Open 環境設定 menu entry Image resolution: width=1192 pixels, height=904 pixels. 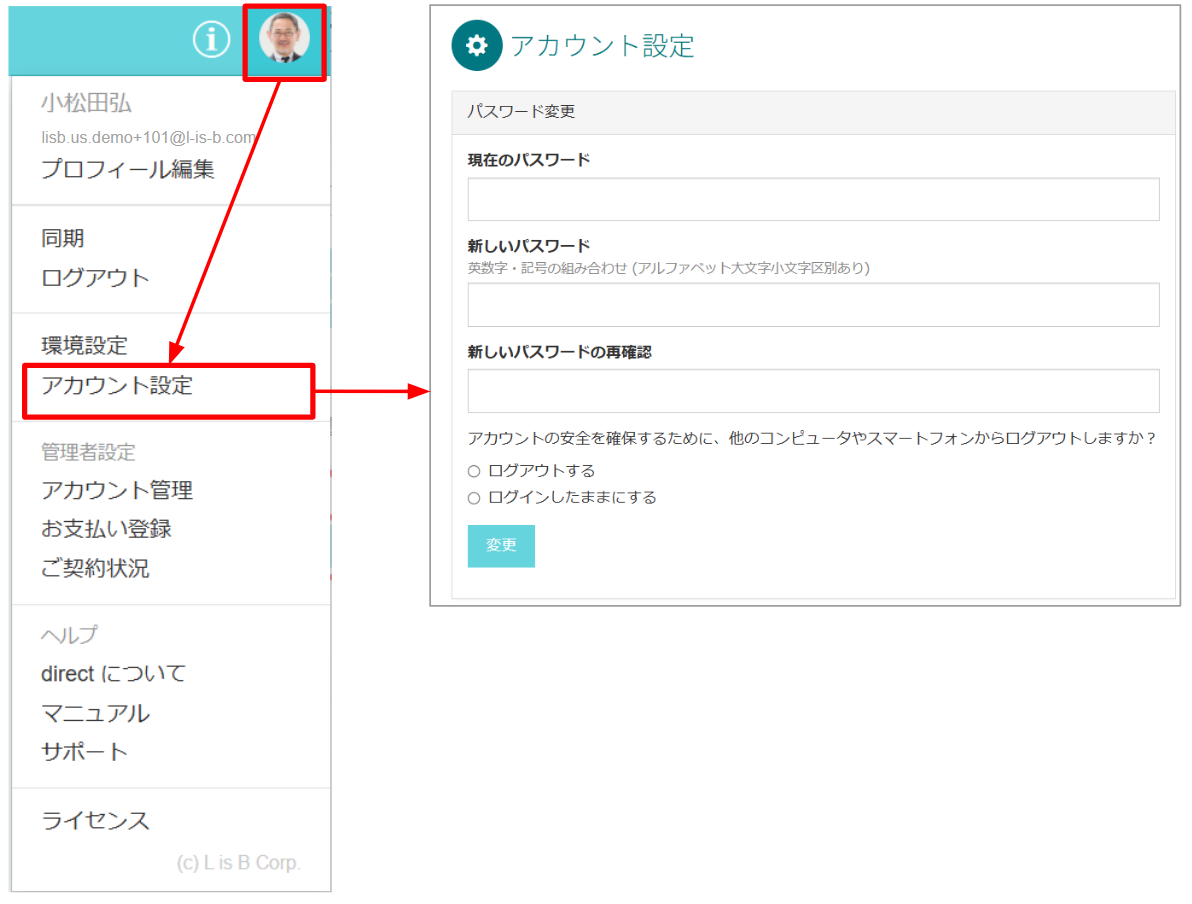click(84, 345)
